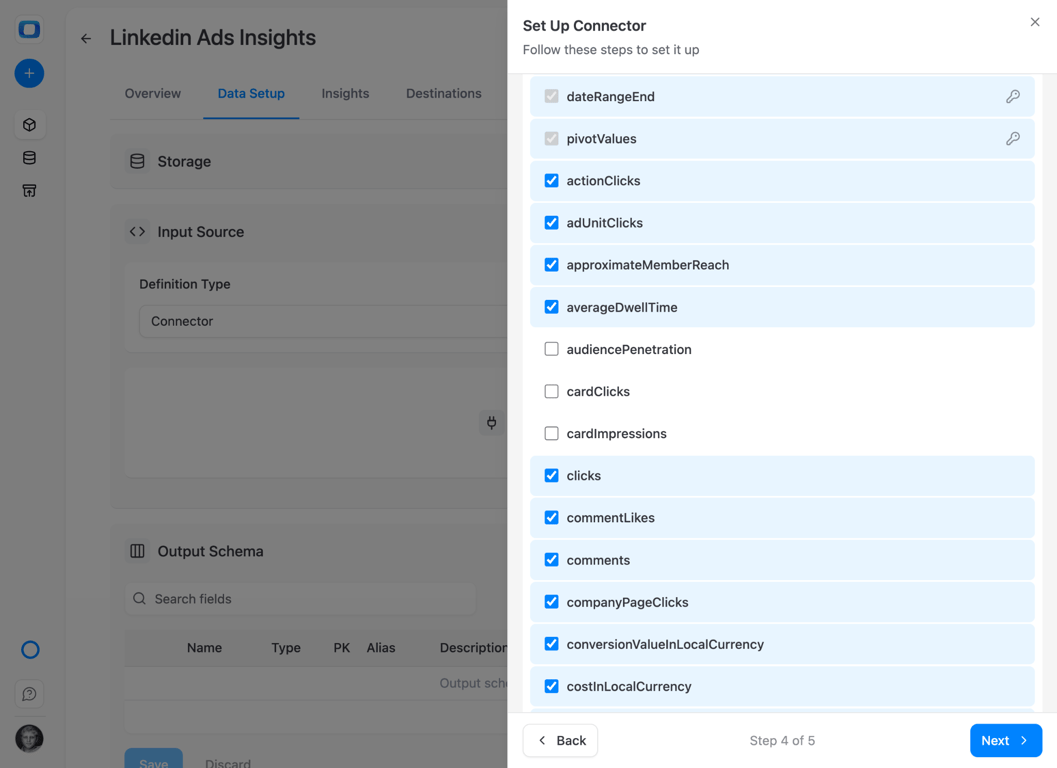Click the disabled pivotValues checkbox

(x=551, y=138)
